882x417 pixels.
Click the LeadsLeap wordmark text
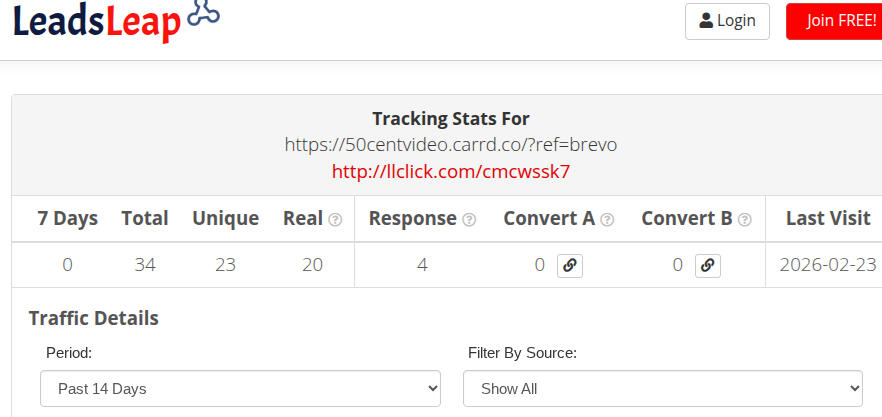[96, 22]
